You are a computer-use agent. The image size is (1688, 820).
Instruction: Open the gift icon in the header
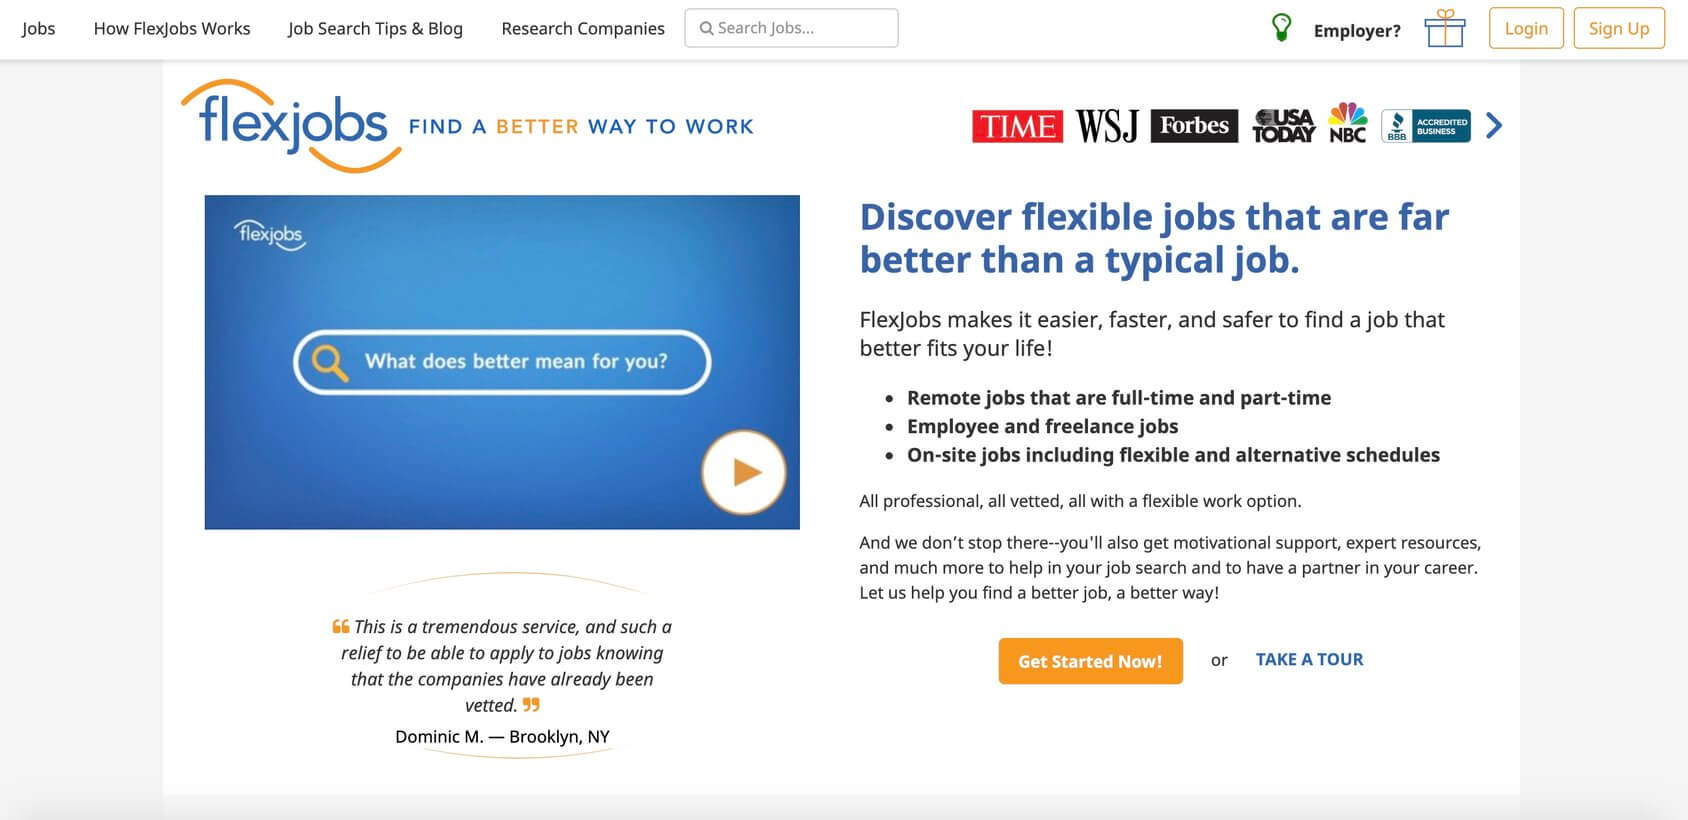coord(1444,30)
